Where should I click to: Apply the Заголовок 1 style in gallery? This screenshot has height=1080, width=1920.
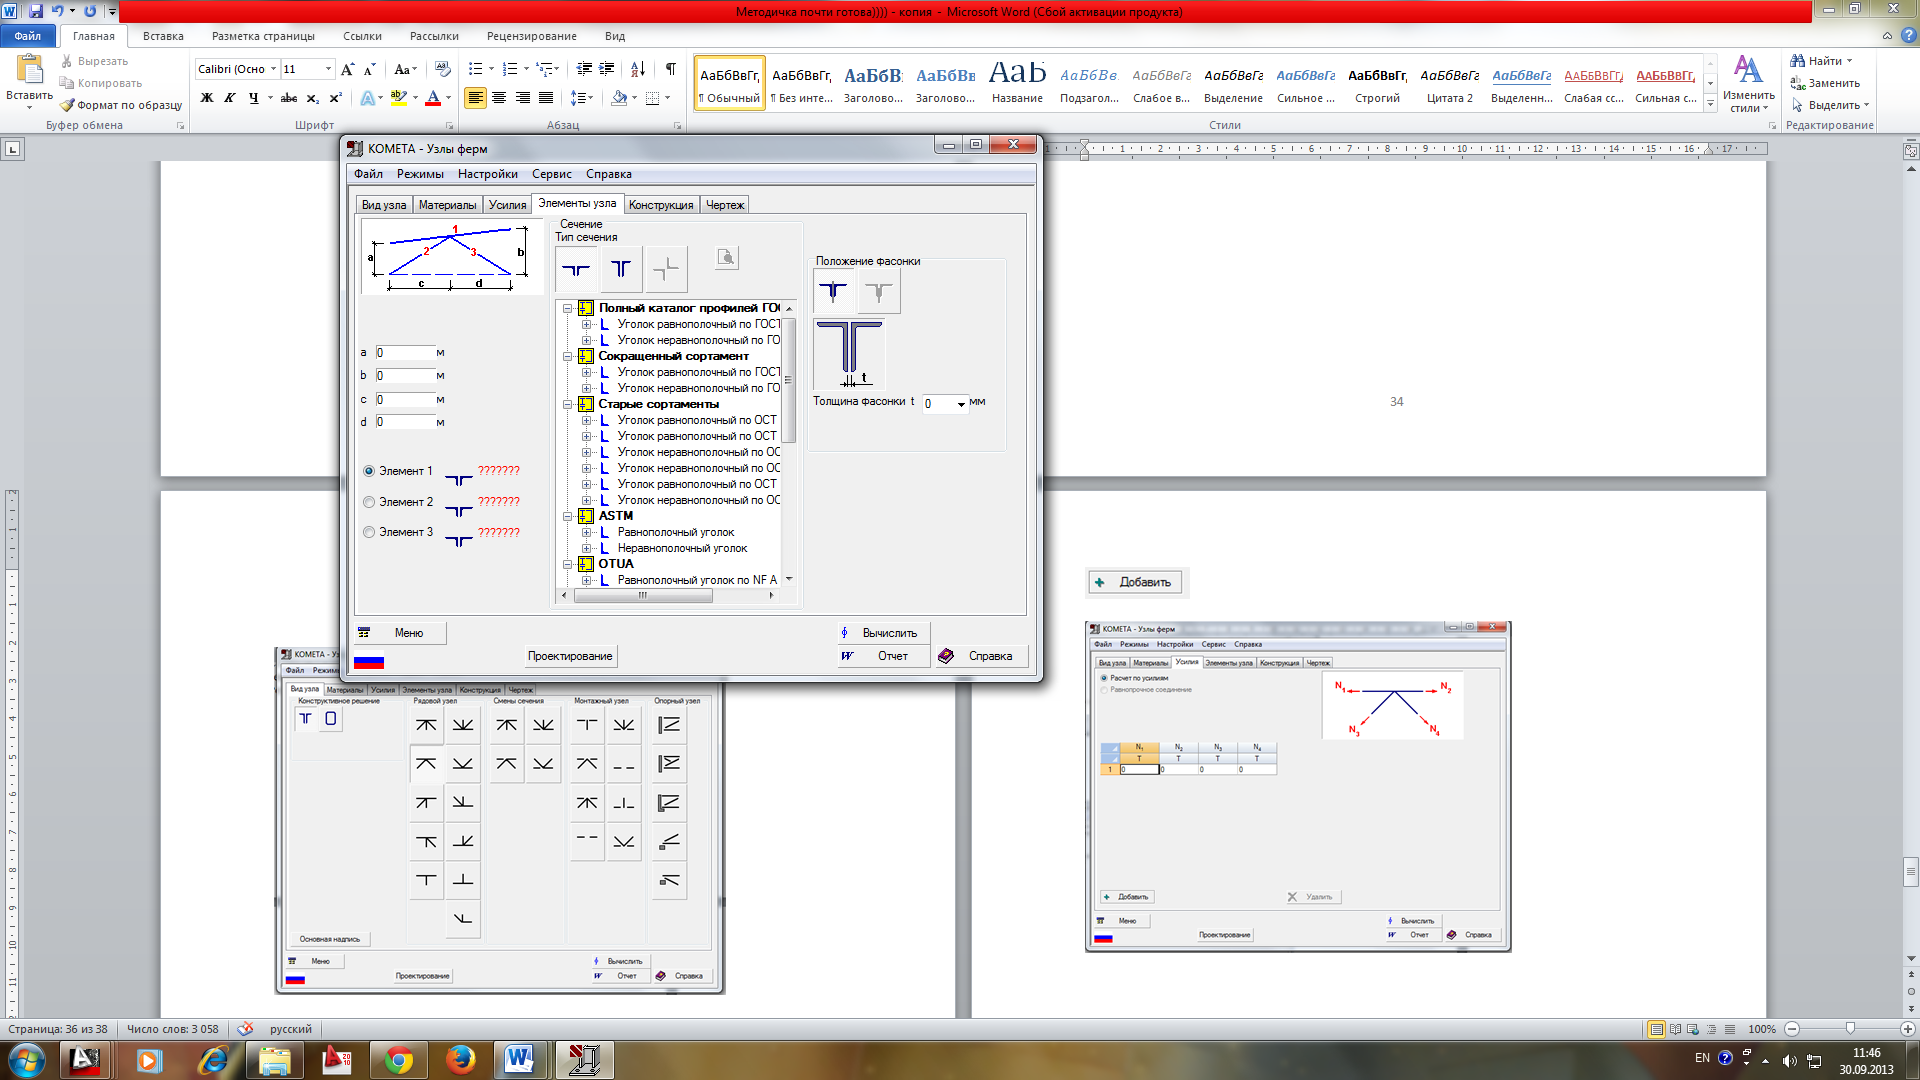873,83
